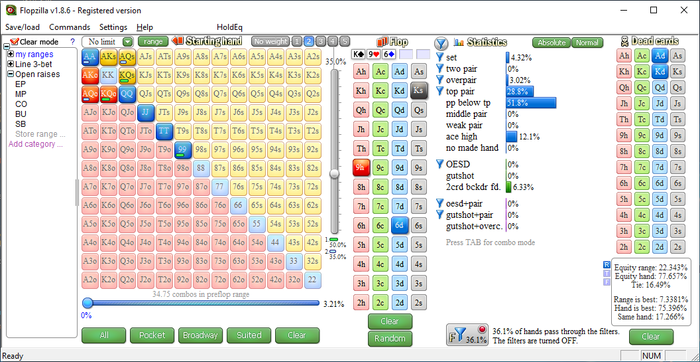Toggle the filter funnel for OESD
Viewport: 700px width, 362px height.
440,164
